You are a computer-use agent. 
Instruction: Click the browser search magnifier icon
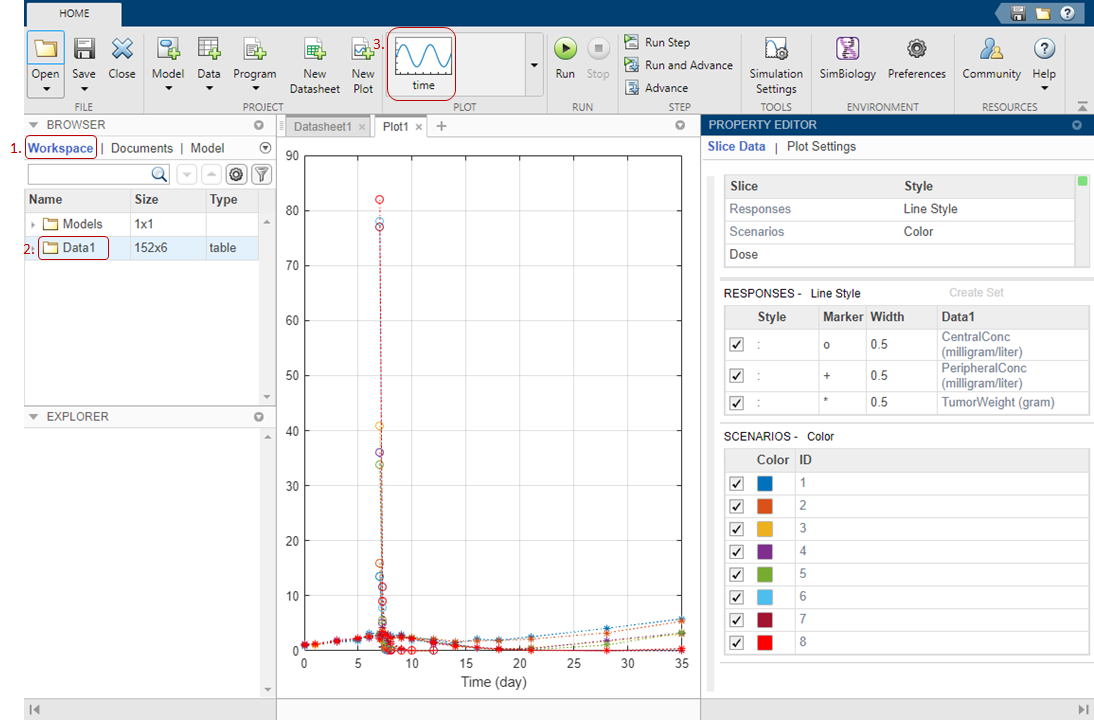click(x=159, y=174)
